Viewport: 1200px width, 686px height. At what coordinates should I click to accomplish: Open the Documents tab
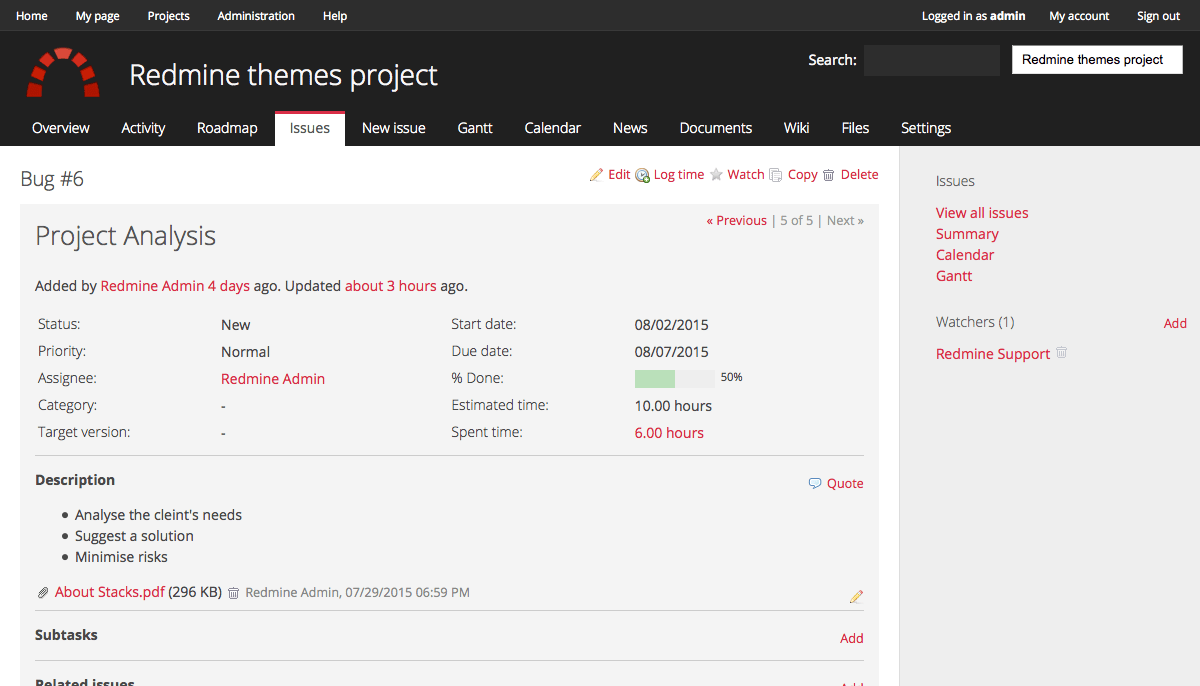716,128
